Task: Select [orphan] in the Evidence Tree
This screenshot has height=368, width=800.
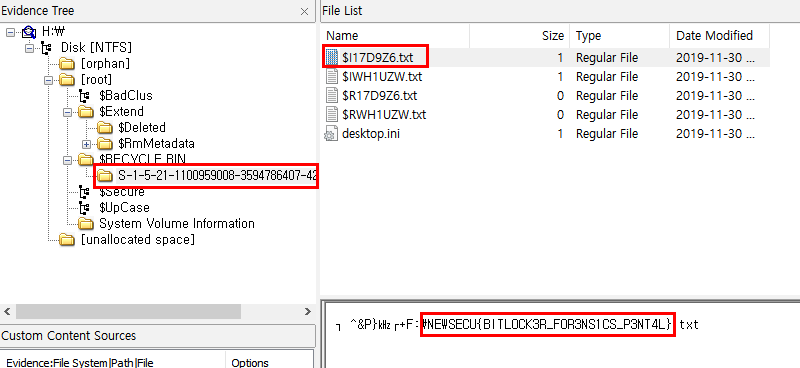Action: [x=105, y=64]
